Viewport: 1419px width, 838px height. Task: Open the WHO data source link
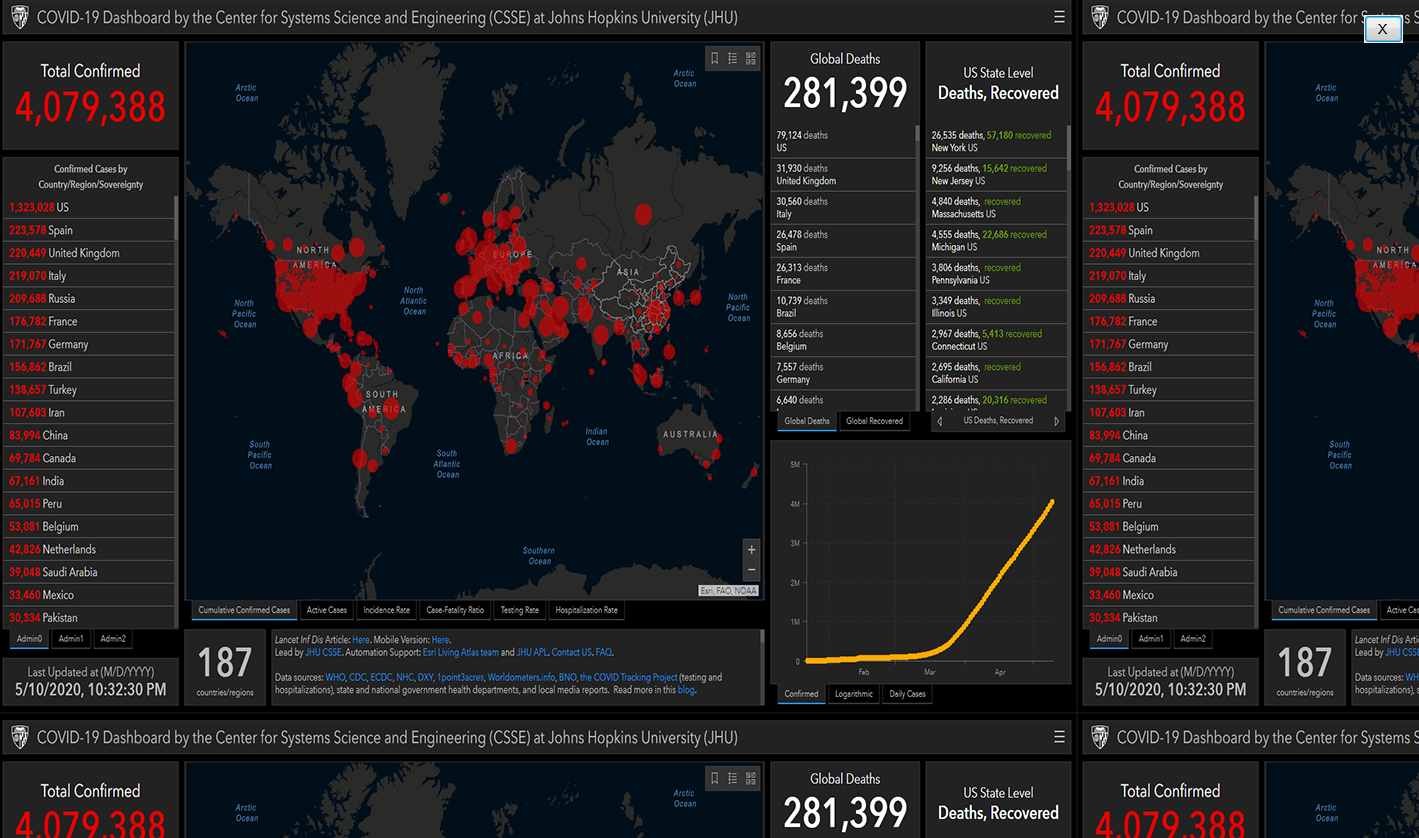[x=335, y=678]
